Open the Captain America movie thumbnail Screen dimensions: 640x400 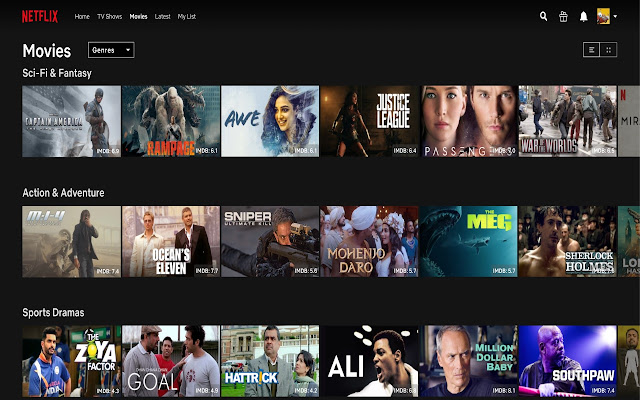coord(71,121)
